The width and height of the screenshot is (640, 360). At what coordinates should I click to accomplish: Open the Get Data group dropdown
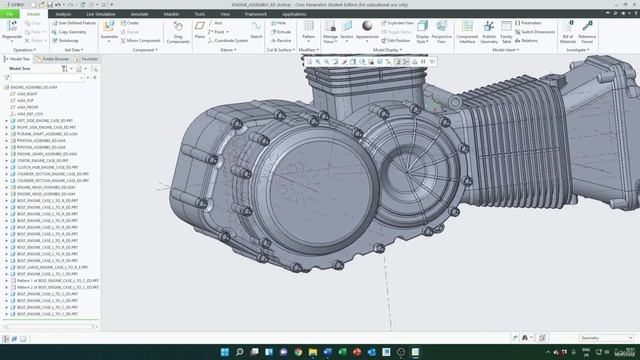click(x=73, y=50)
